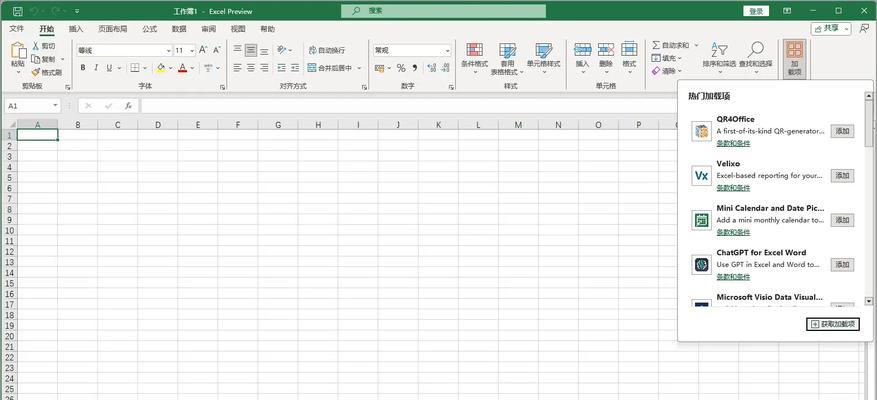Add the QR4Office add-in

coord(842,131)
